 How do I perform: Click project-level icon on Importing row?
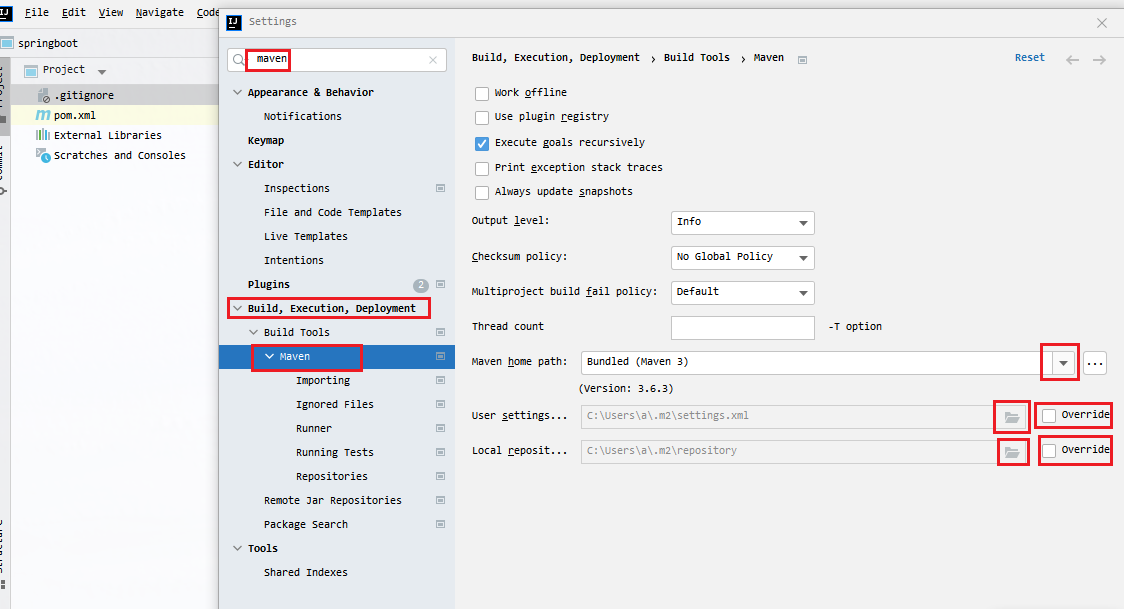[x=440, y=380]
